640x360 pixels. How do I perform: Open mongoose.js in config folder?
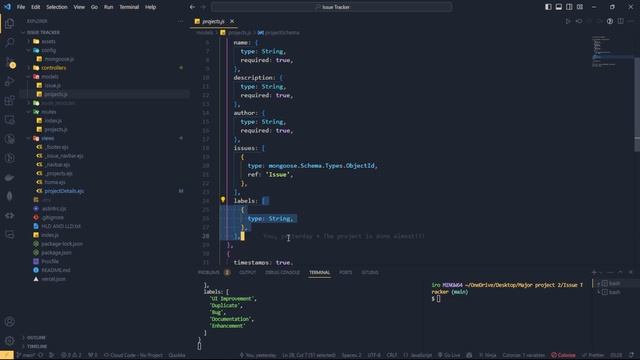click(59, 59)
